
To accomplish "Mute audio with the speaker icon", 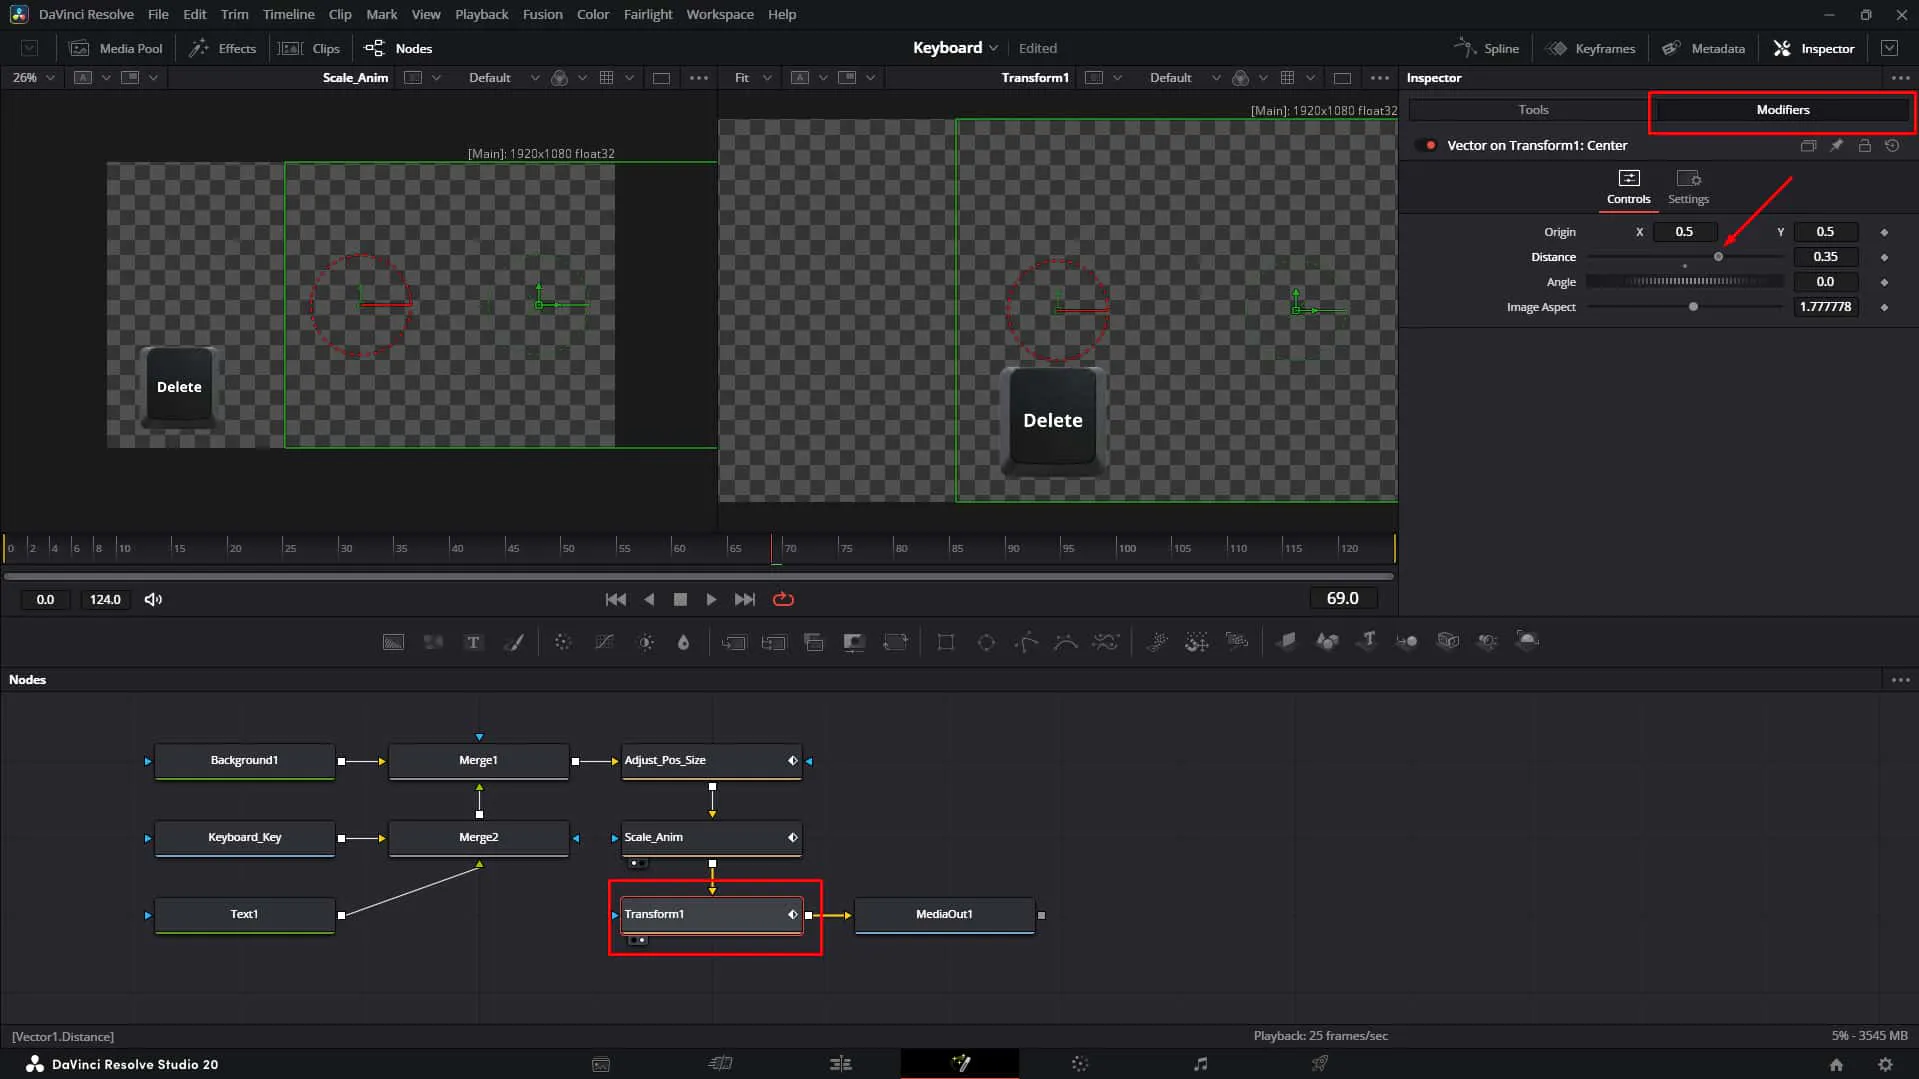I will click(x=153, y=599).
